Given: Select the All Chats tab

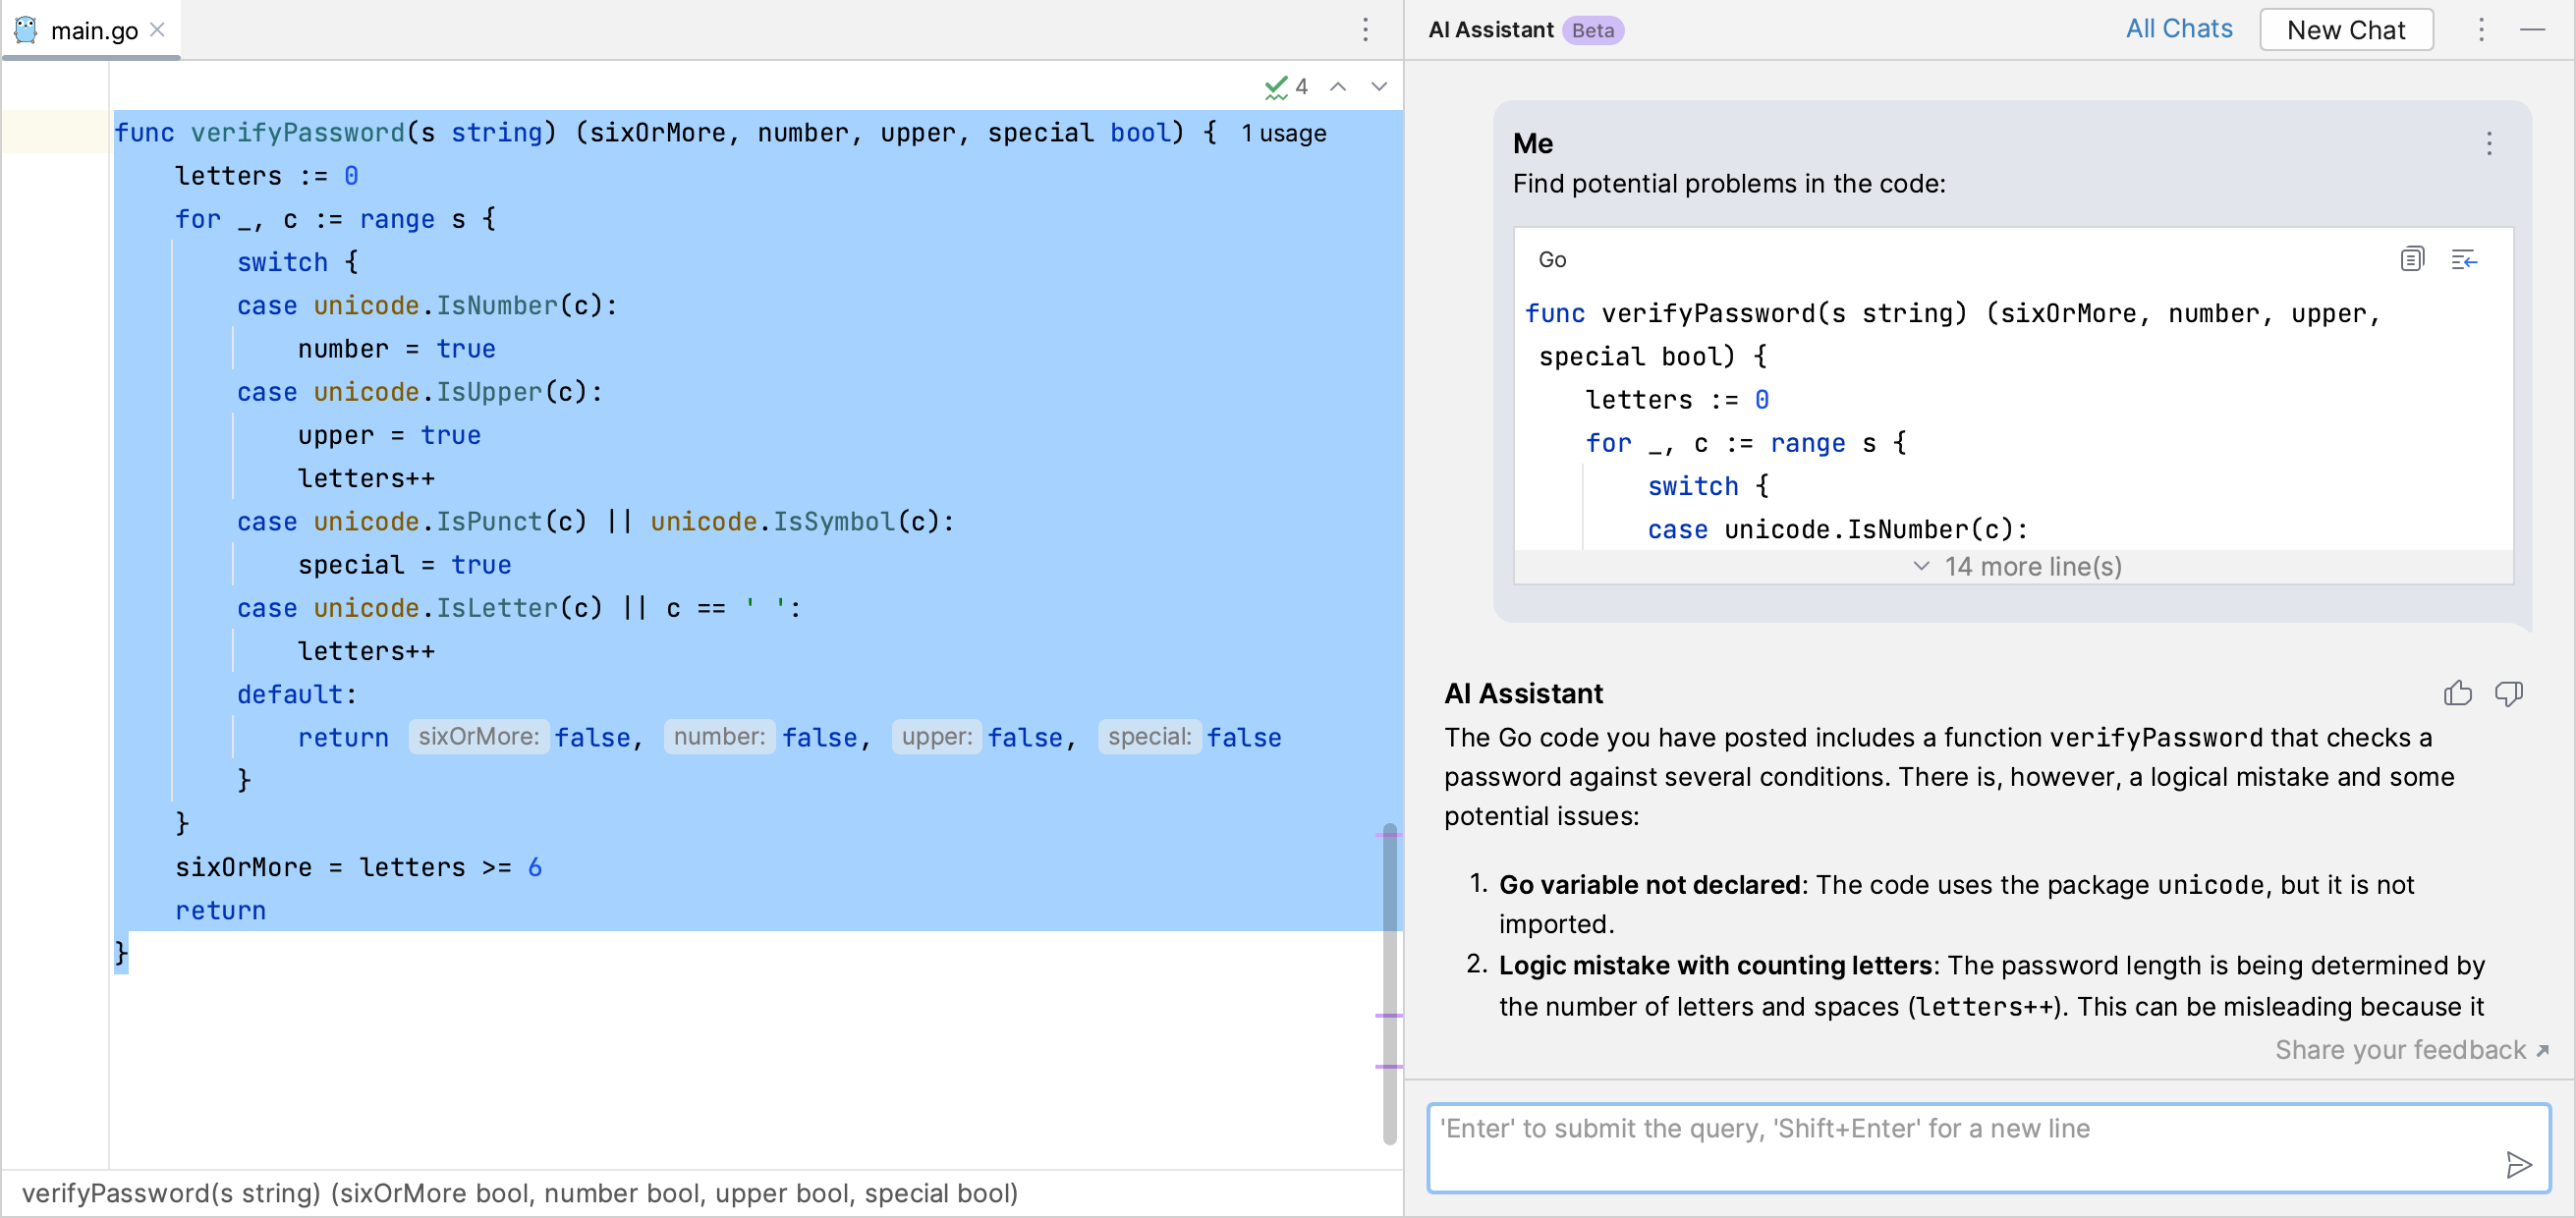Looking at the screenshot, I should tap(2177, 29).
